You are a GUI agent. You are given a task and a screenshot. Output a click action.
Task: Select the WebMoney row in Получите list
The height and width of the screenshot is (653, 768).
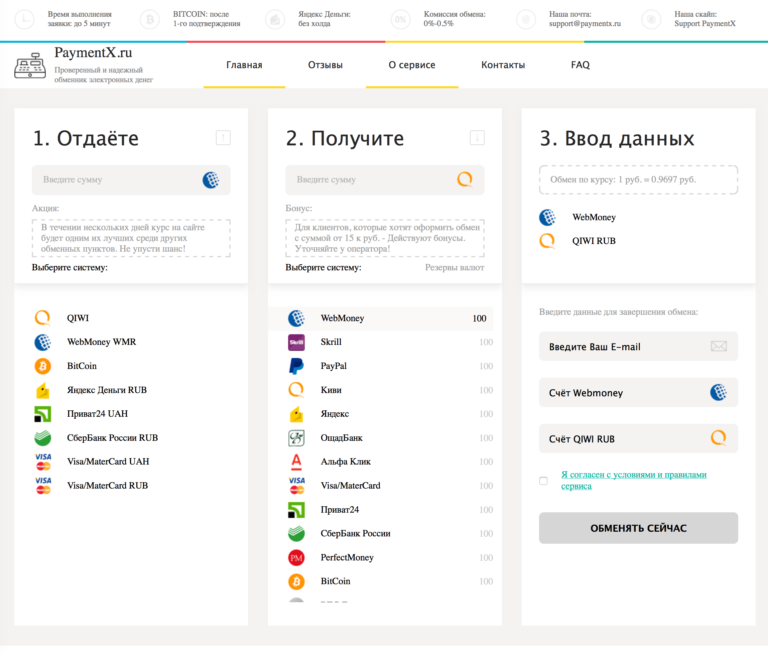click(x=381, y=318)
